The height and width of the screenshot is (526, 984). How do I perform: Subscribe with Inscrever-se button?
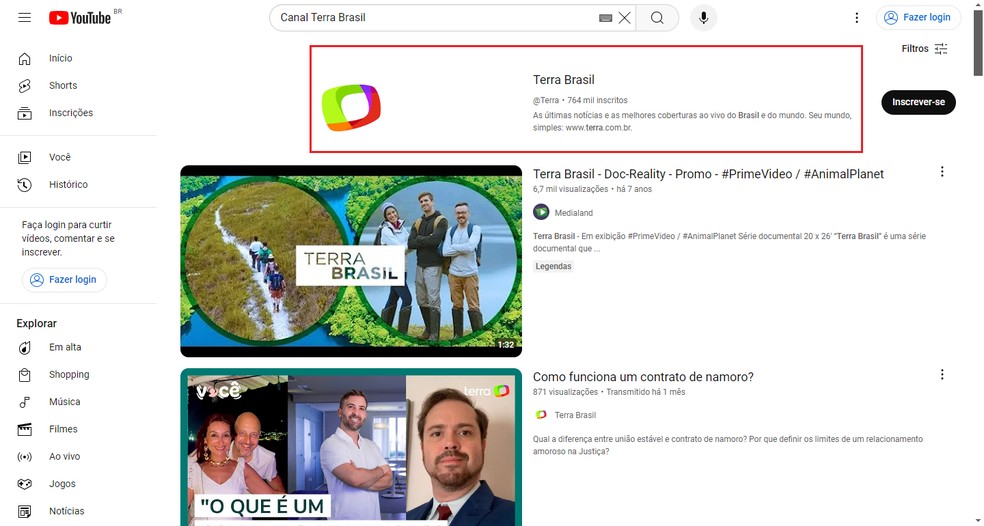point(918,102)
